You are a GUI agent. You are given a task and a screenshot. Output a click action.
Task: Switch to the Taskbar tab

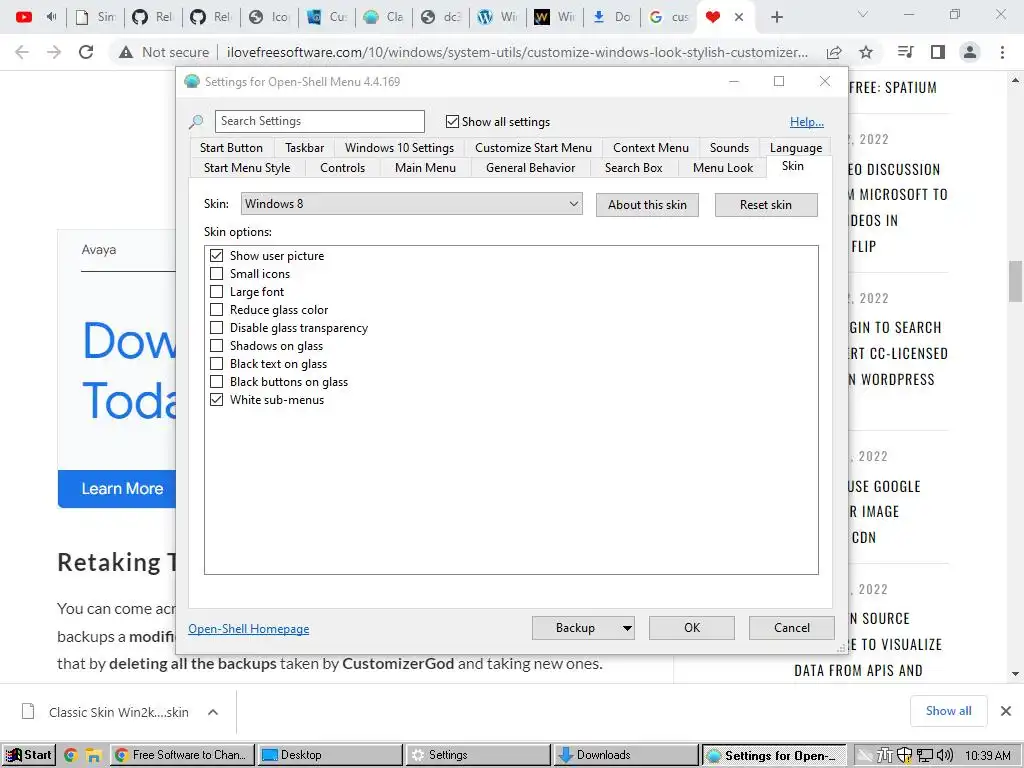[x=304, y=148]
